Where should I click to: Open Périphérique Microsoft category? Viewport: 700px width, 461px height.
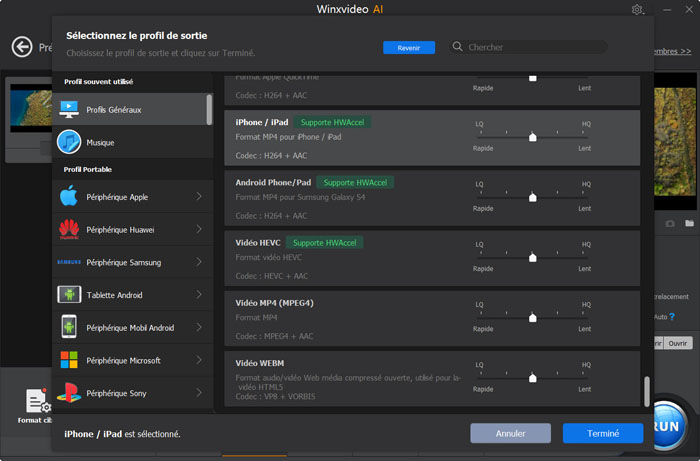[x=132, y=360]
